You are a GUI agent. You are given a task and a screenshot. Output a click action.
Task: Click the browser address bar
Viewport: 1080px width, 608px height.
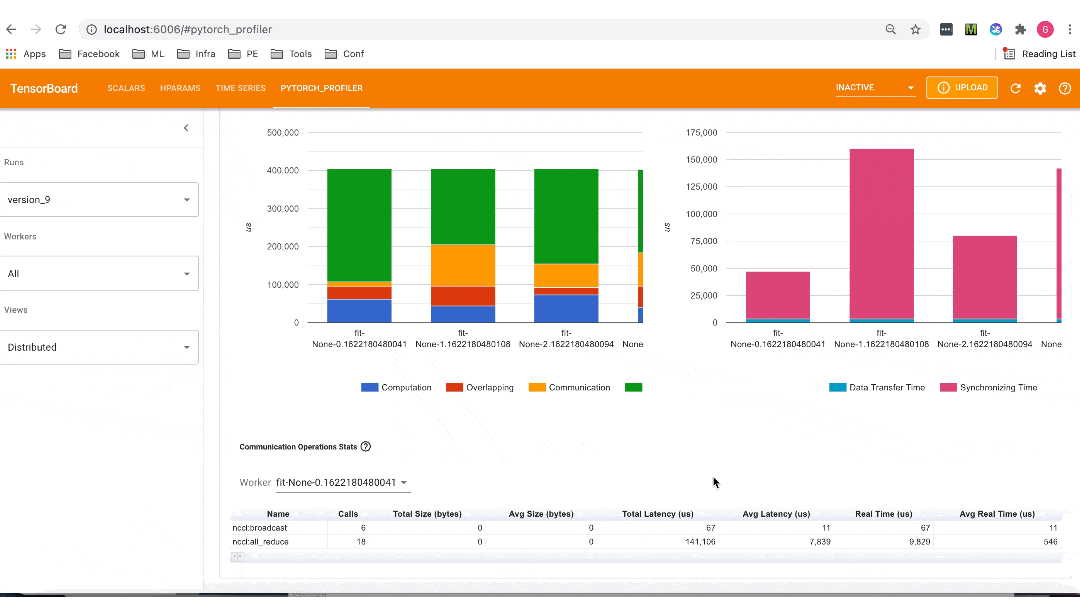(480, 30)
